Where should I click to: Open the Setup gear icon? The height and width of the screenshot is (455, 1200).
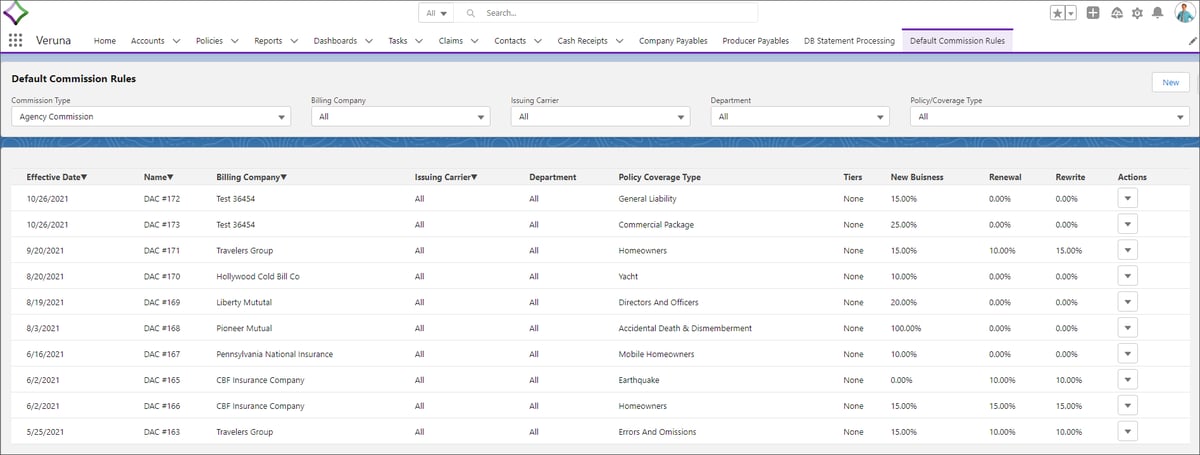pyautogui.click(x=1137, y=13)
